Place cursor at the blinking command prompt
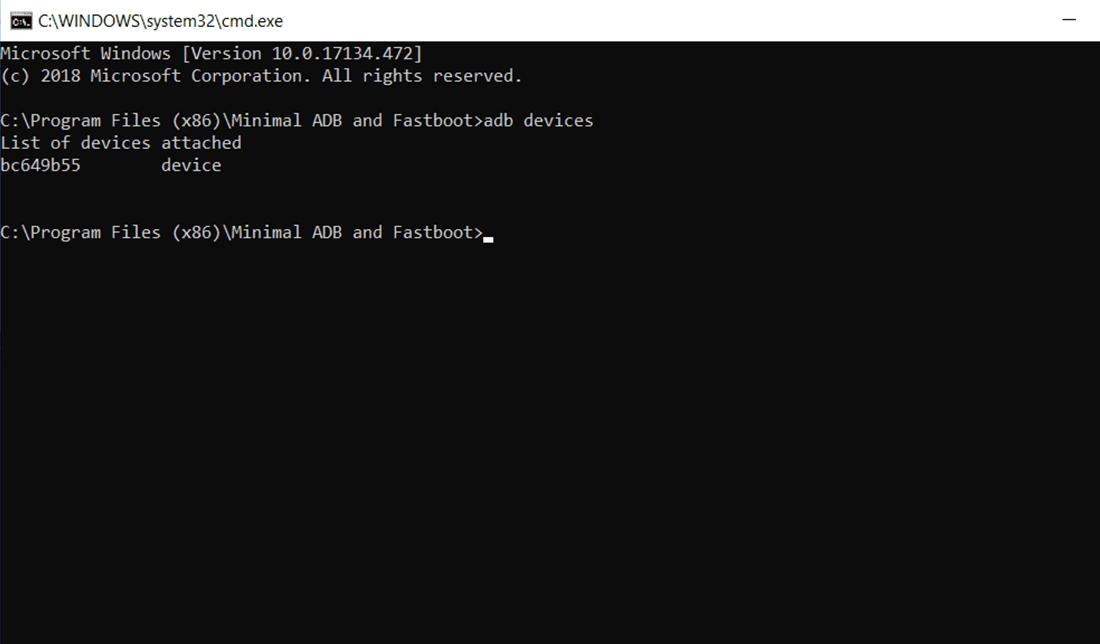 tap(487, 234)
